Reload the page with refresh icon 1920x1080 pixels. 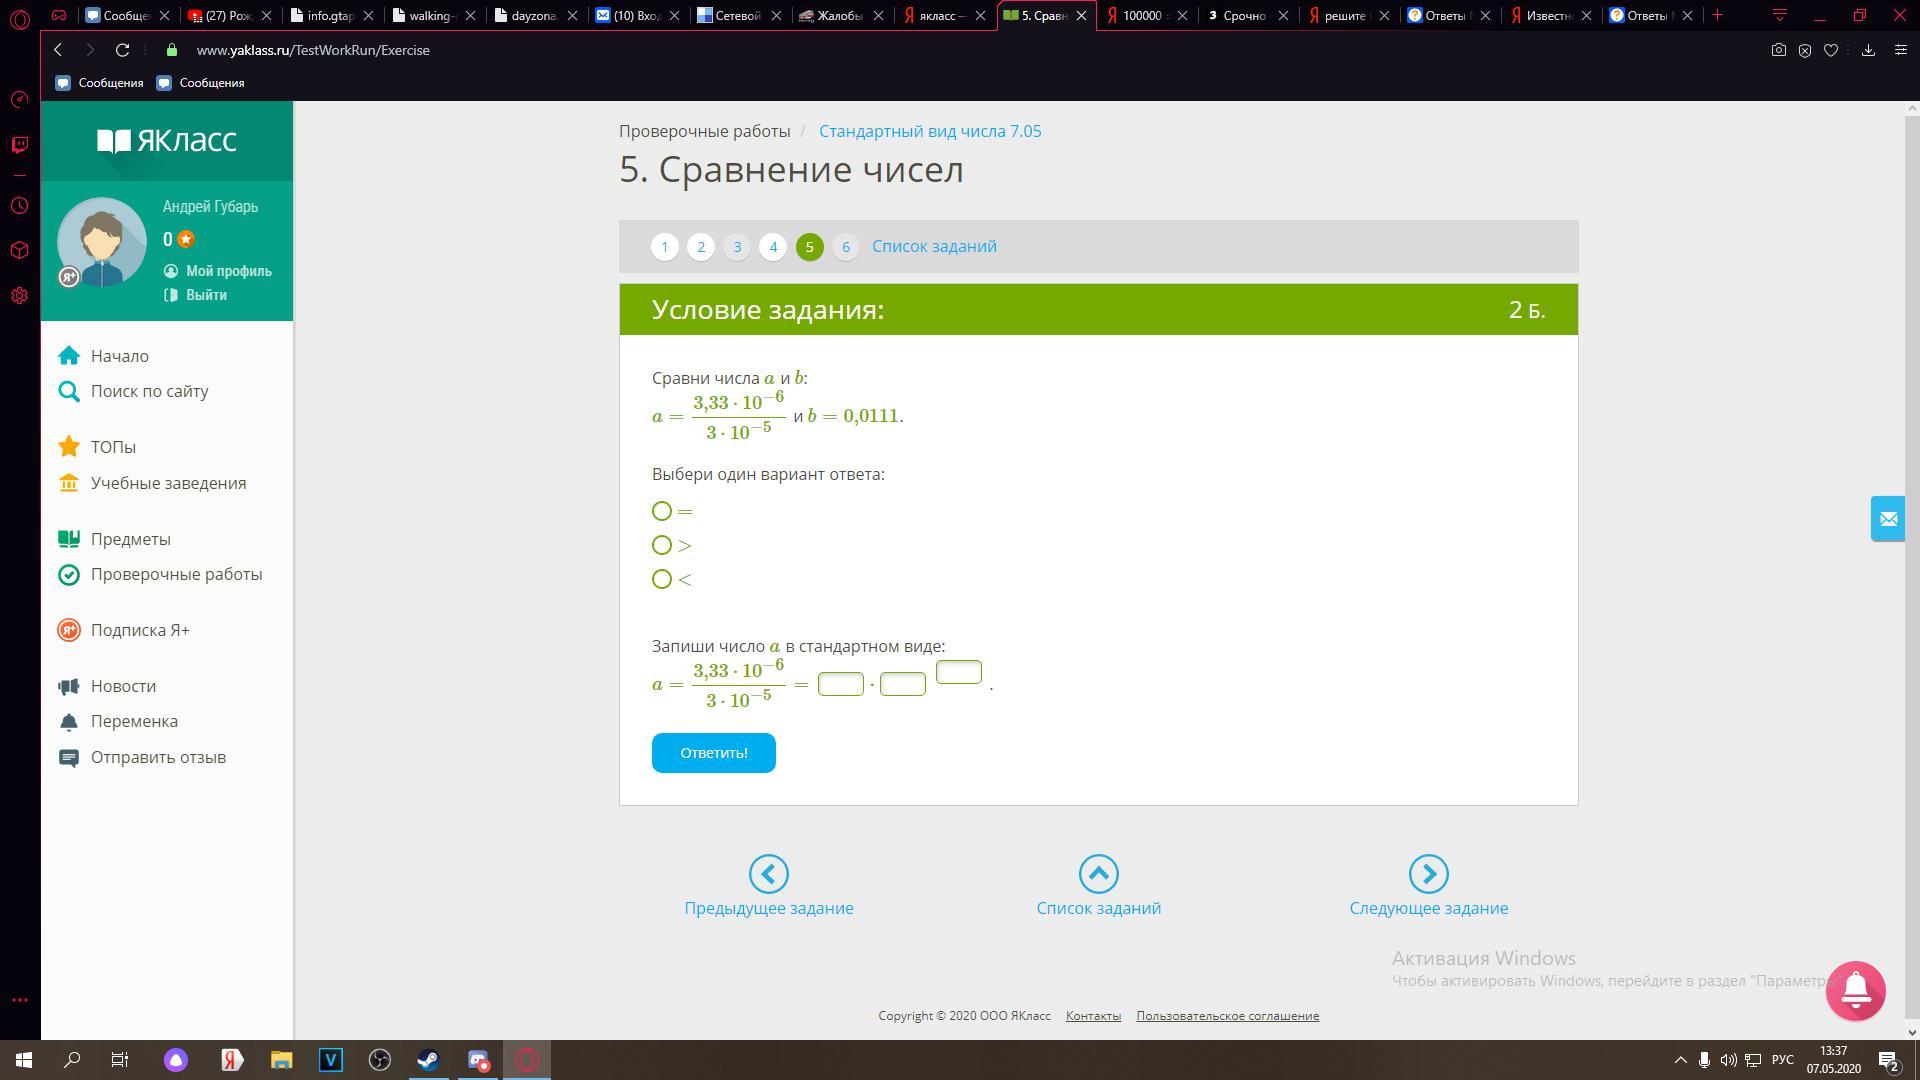pos(122,50)
